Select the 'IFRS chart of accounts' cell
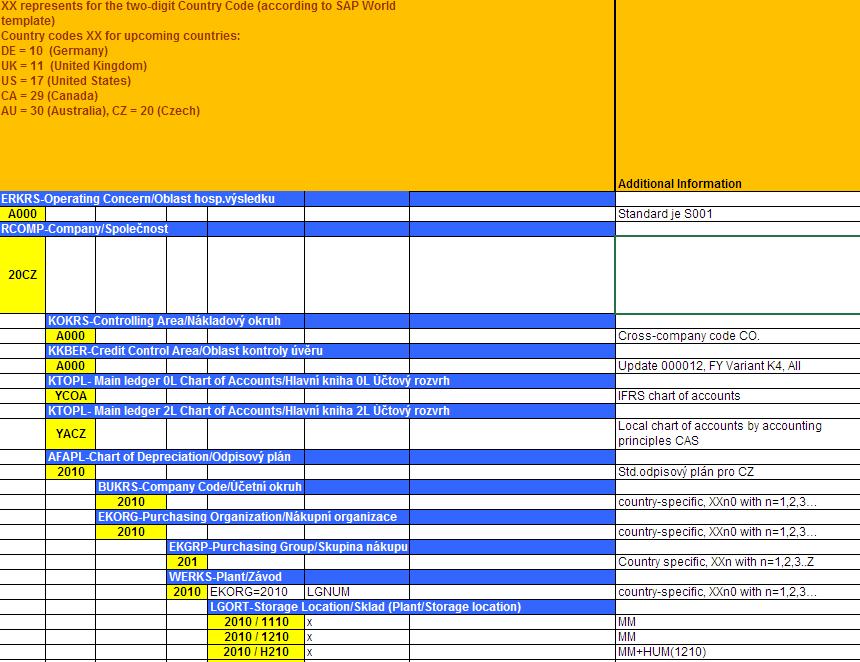860x662 pixels. pos(737,396)
